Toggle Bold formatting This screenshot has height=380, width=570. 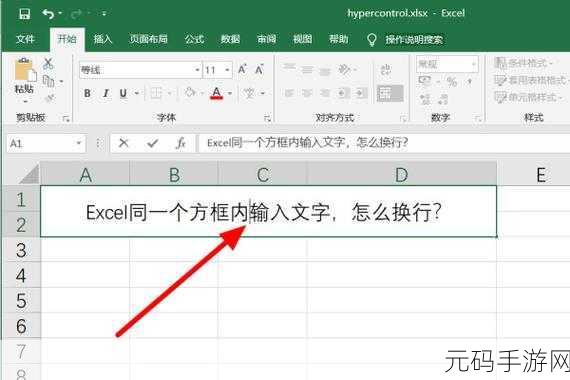tap(87, 93)
